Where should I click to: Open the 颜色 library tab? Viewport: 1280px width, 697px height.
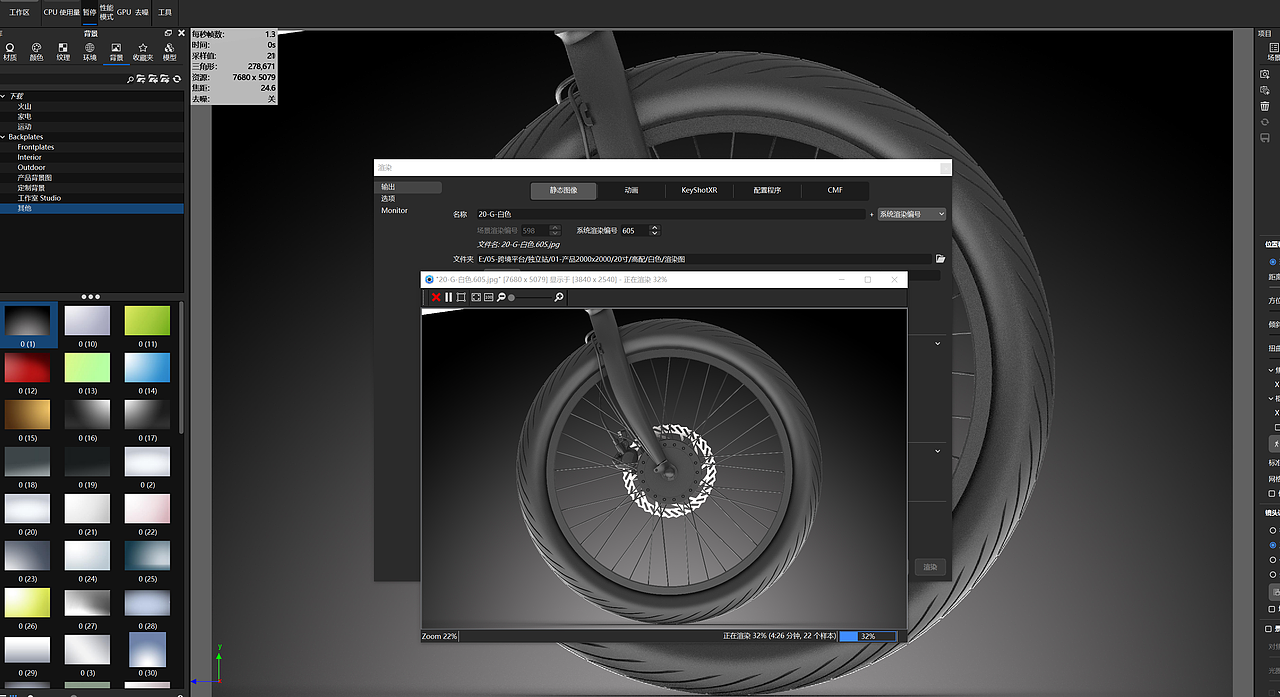(36, 52)
